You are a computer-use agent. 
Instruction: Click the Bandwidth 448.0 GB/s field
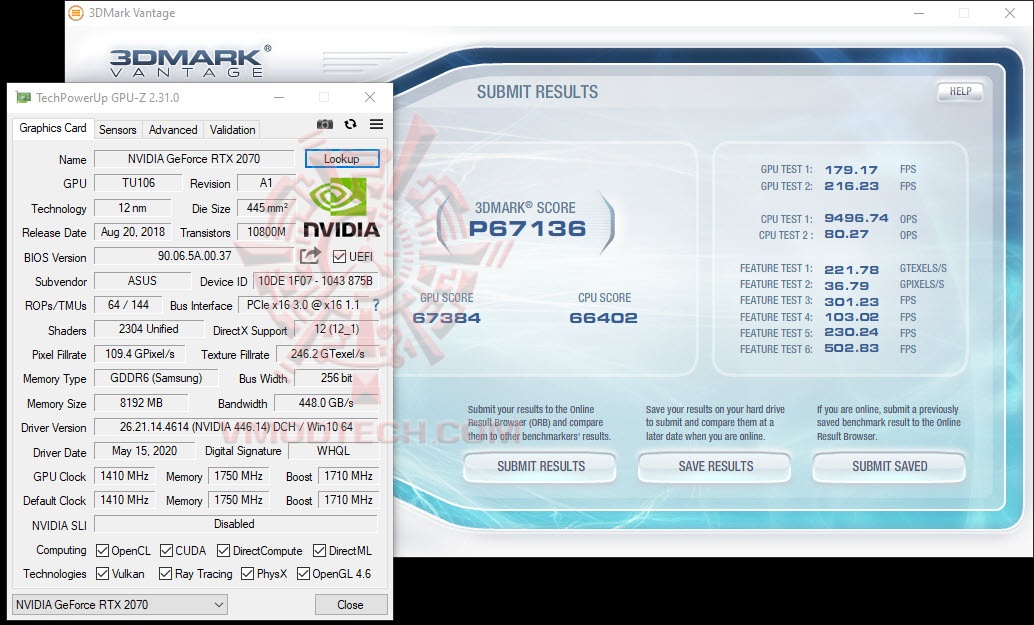pos(326,403)
